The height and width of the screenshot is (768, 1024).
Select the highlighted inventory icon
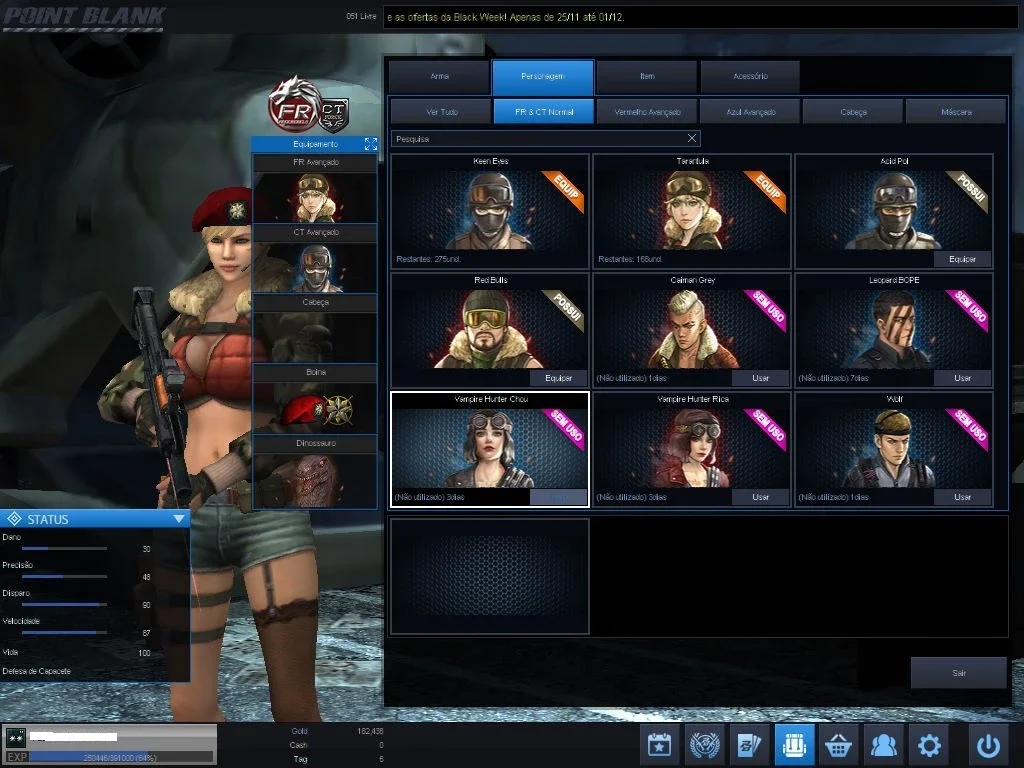point(794,744)
